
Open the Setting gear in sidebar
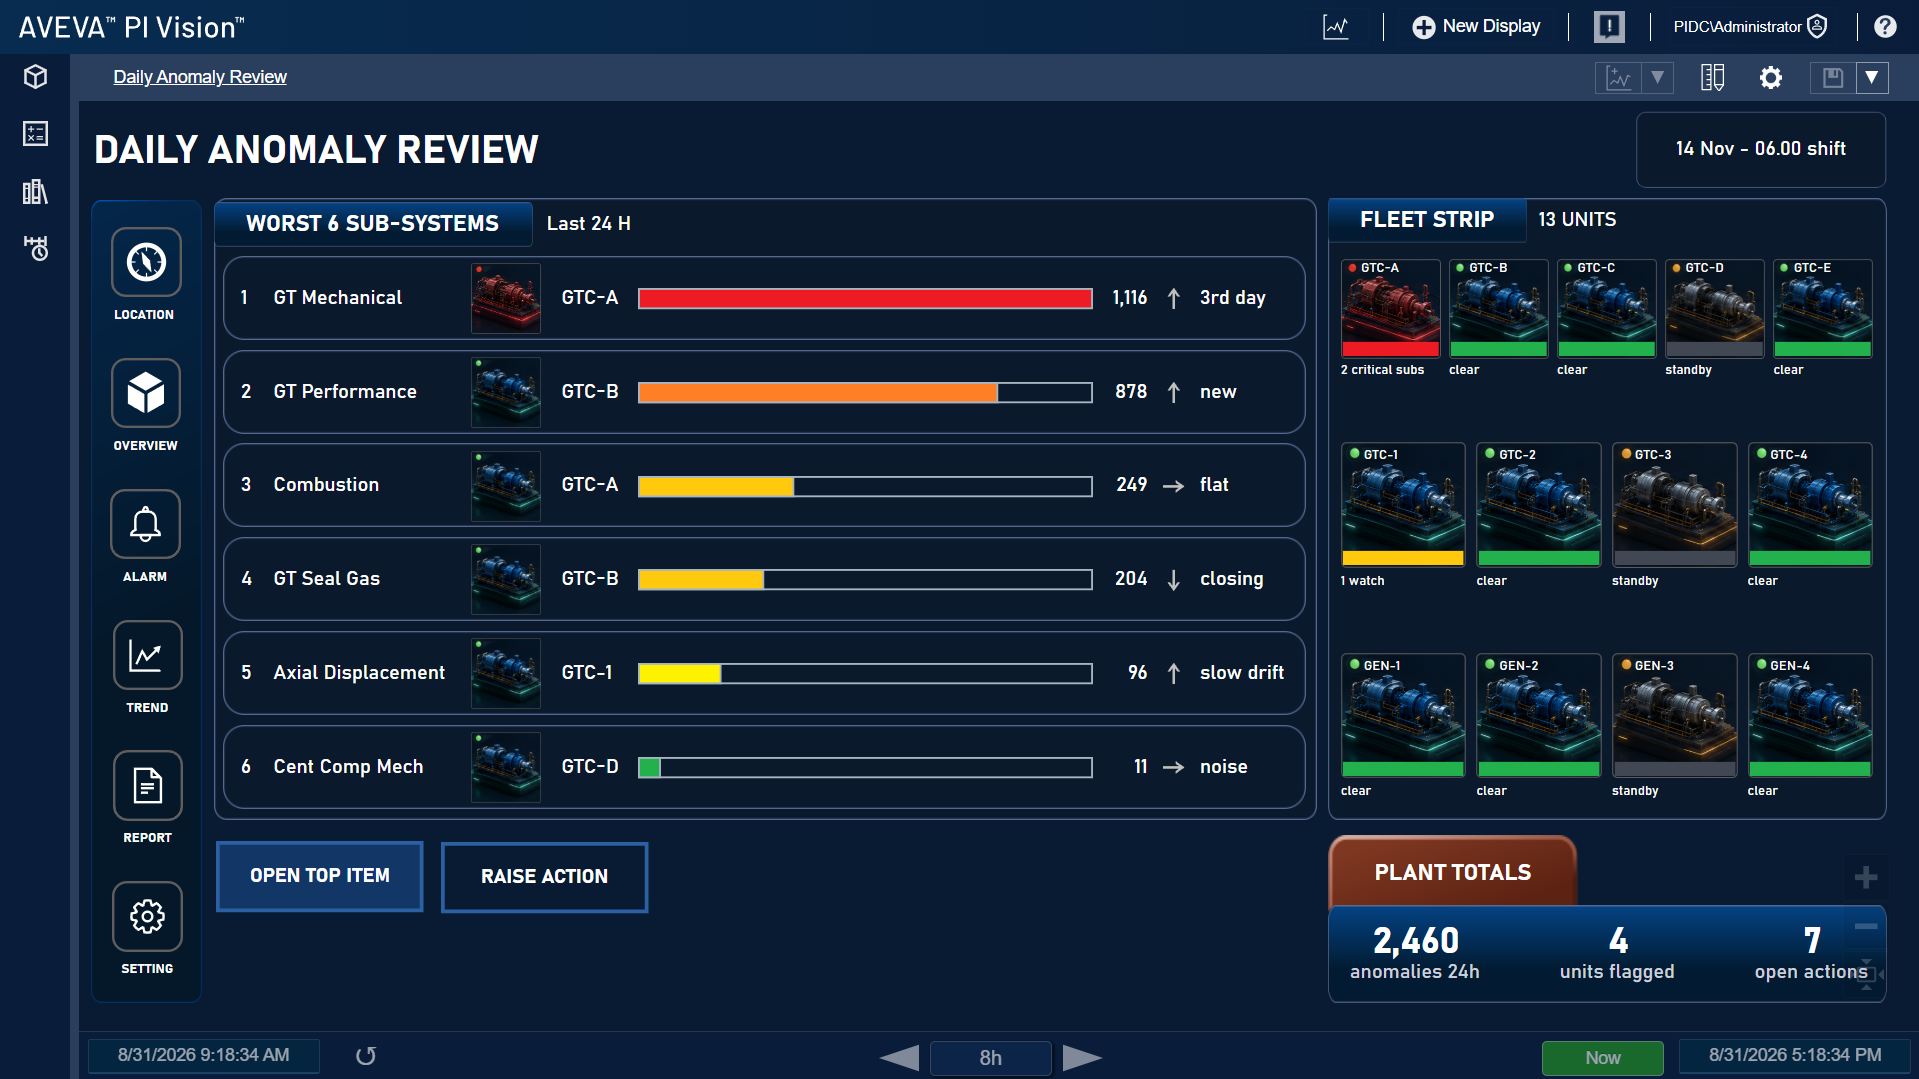point(147,916)
